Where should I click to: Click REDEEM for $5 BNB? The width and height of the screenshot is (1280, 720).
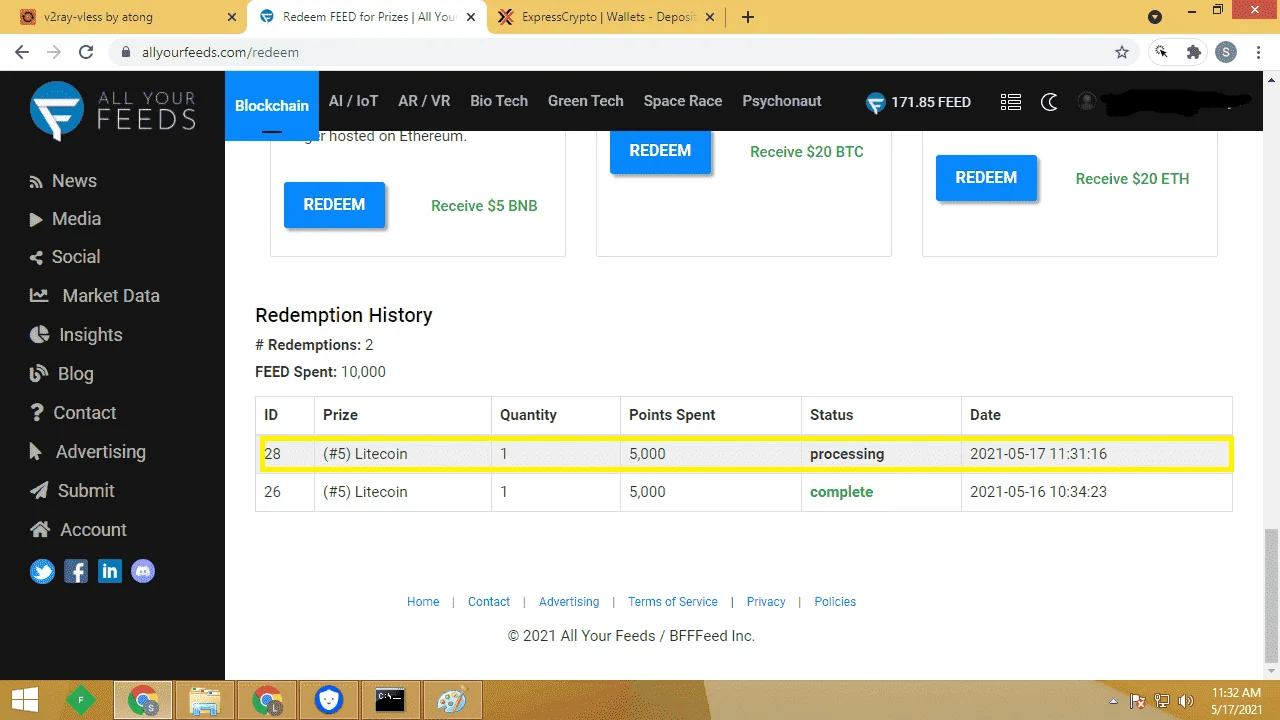pos(334,205)
